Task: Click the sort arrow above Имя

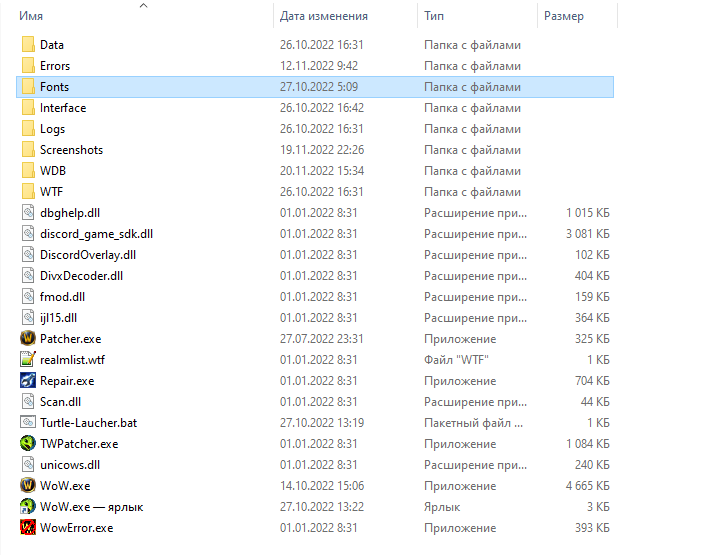Action: pos(144,5)
